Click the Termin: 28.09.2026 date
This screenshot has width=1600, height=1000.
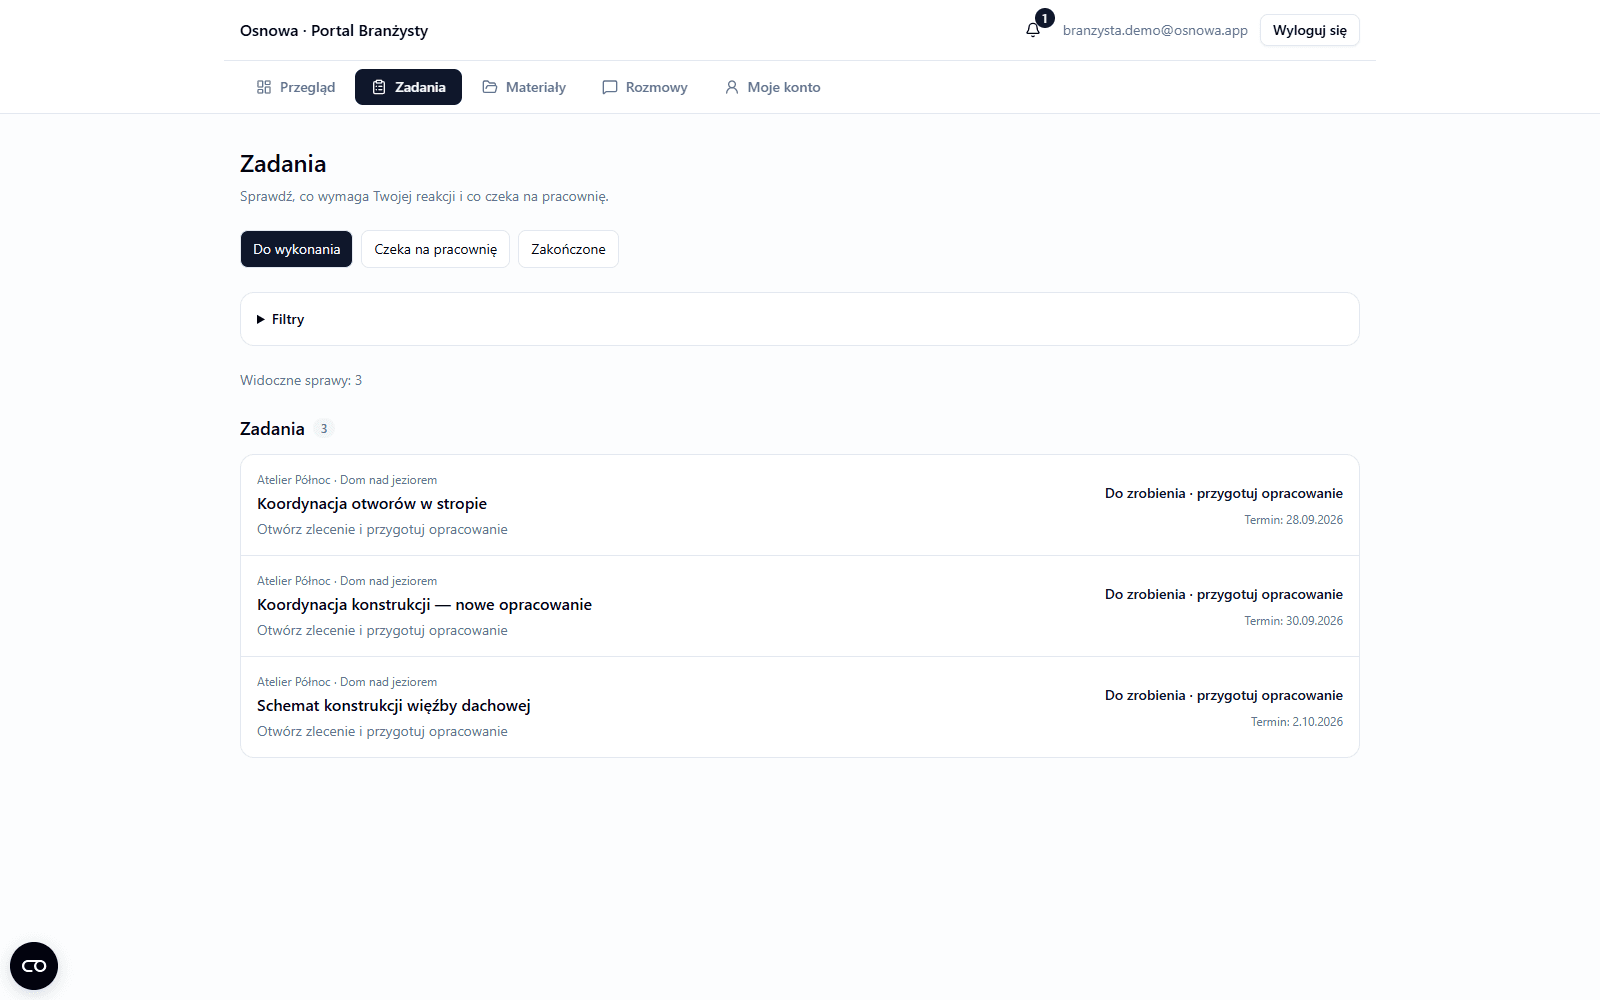pos(1293,520)
